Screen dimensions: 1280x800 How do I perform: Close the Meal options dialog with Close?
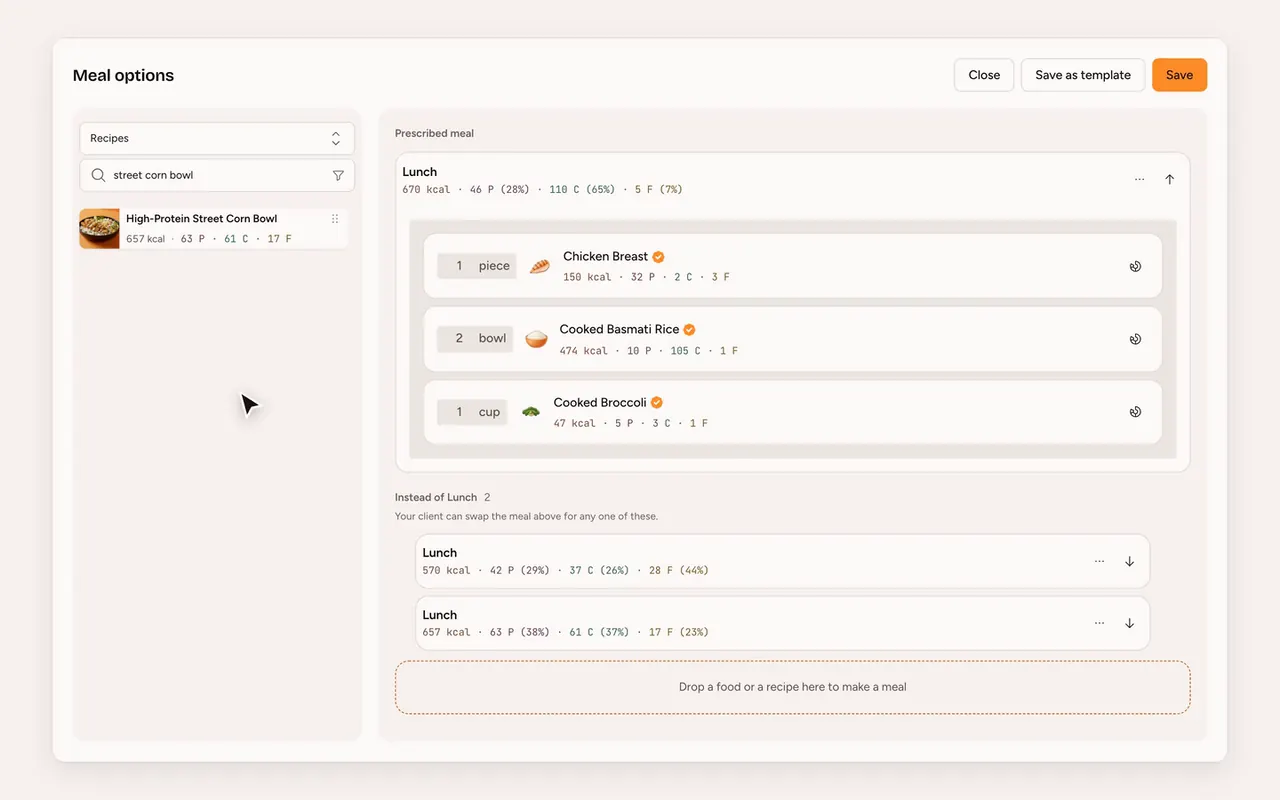tap(984, 75)
